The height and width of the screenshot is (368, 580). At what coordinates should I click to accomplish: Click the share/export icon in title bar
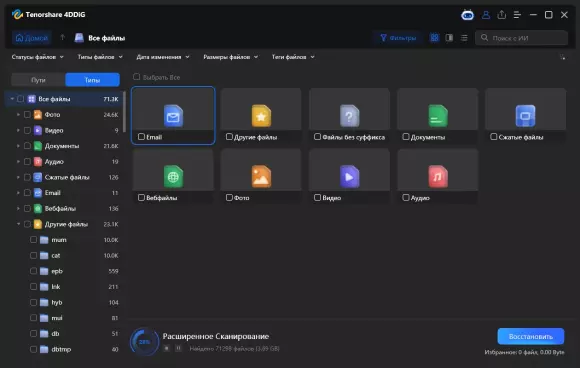point(502,15)
